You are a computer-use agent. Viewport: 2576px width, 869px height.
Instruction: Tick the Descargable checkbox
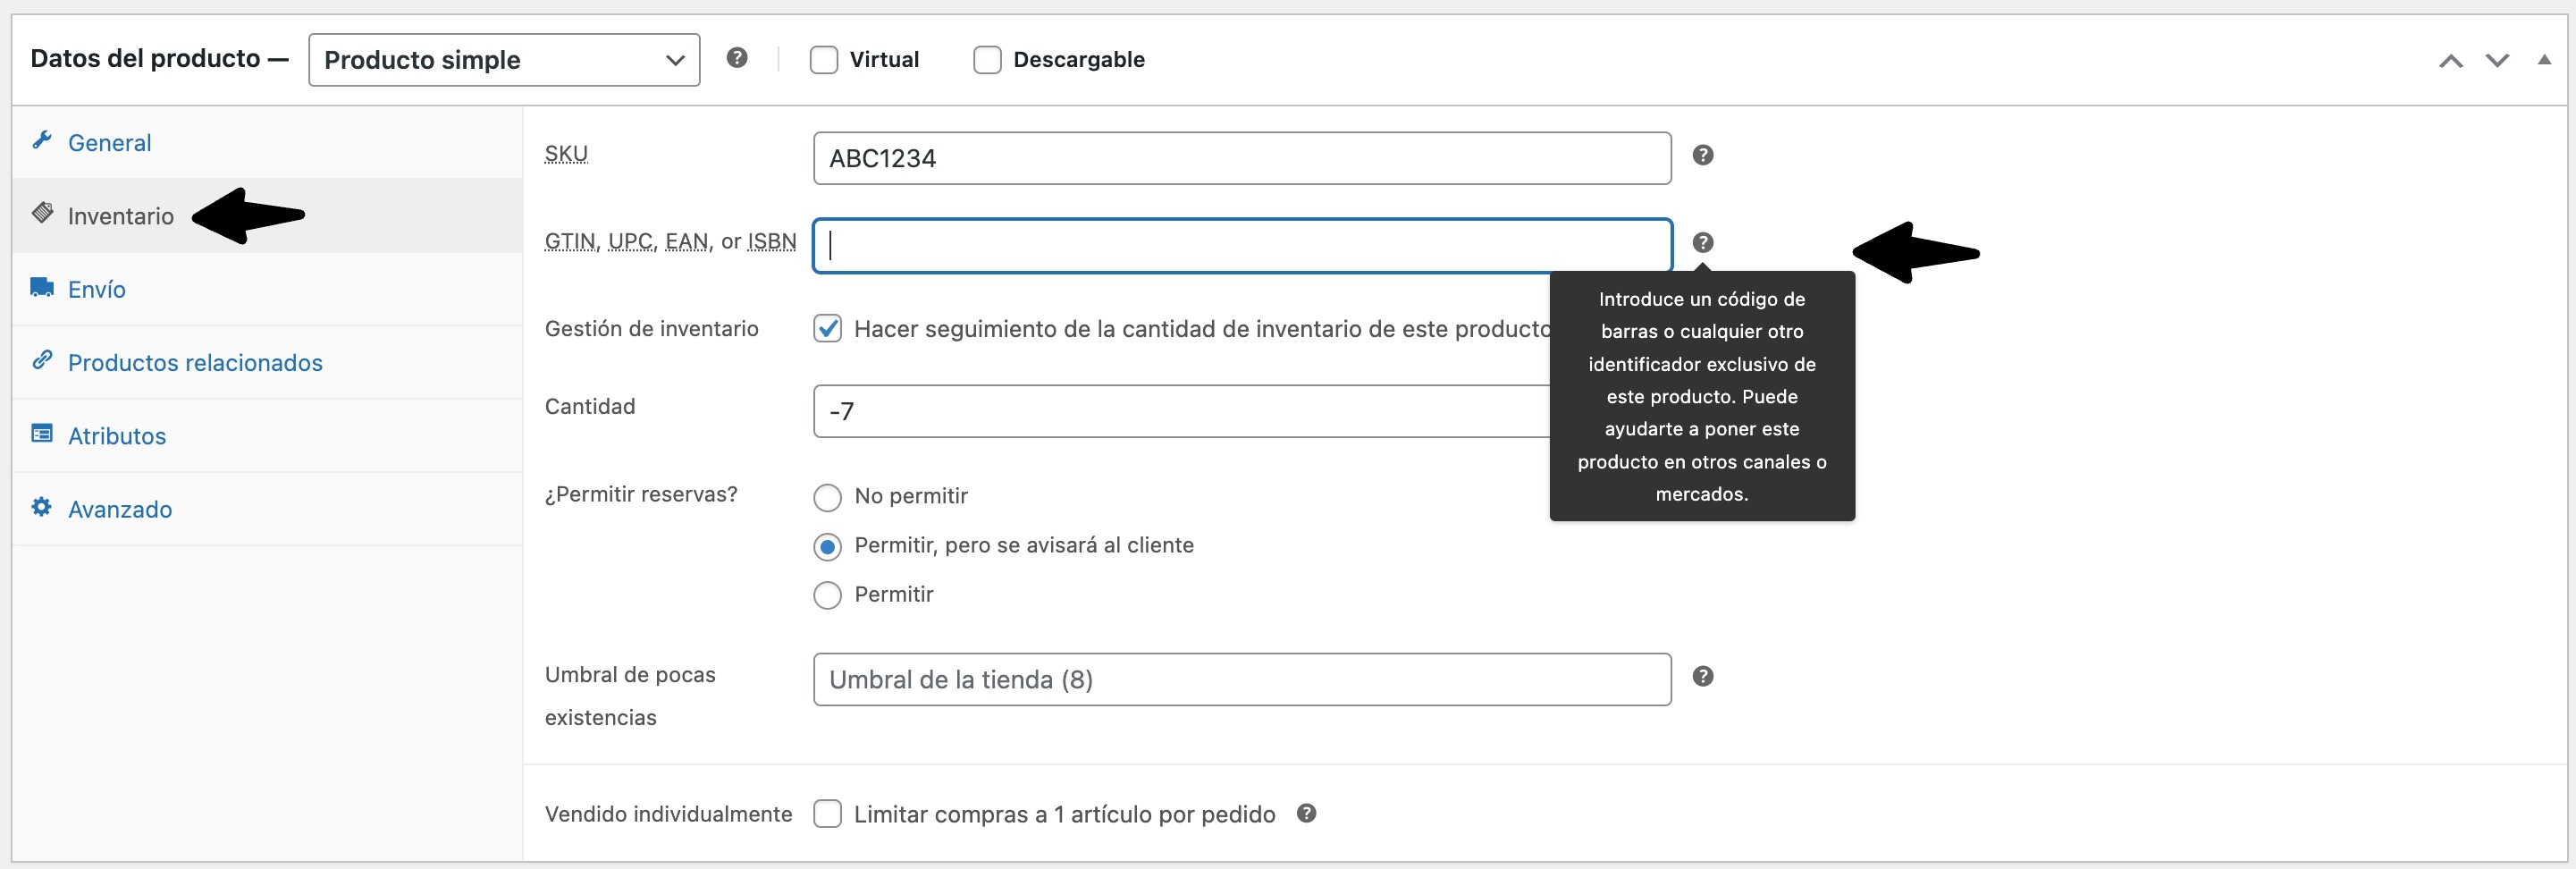point(987,60)
